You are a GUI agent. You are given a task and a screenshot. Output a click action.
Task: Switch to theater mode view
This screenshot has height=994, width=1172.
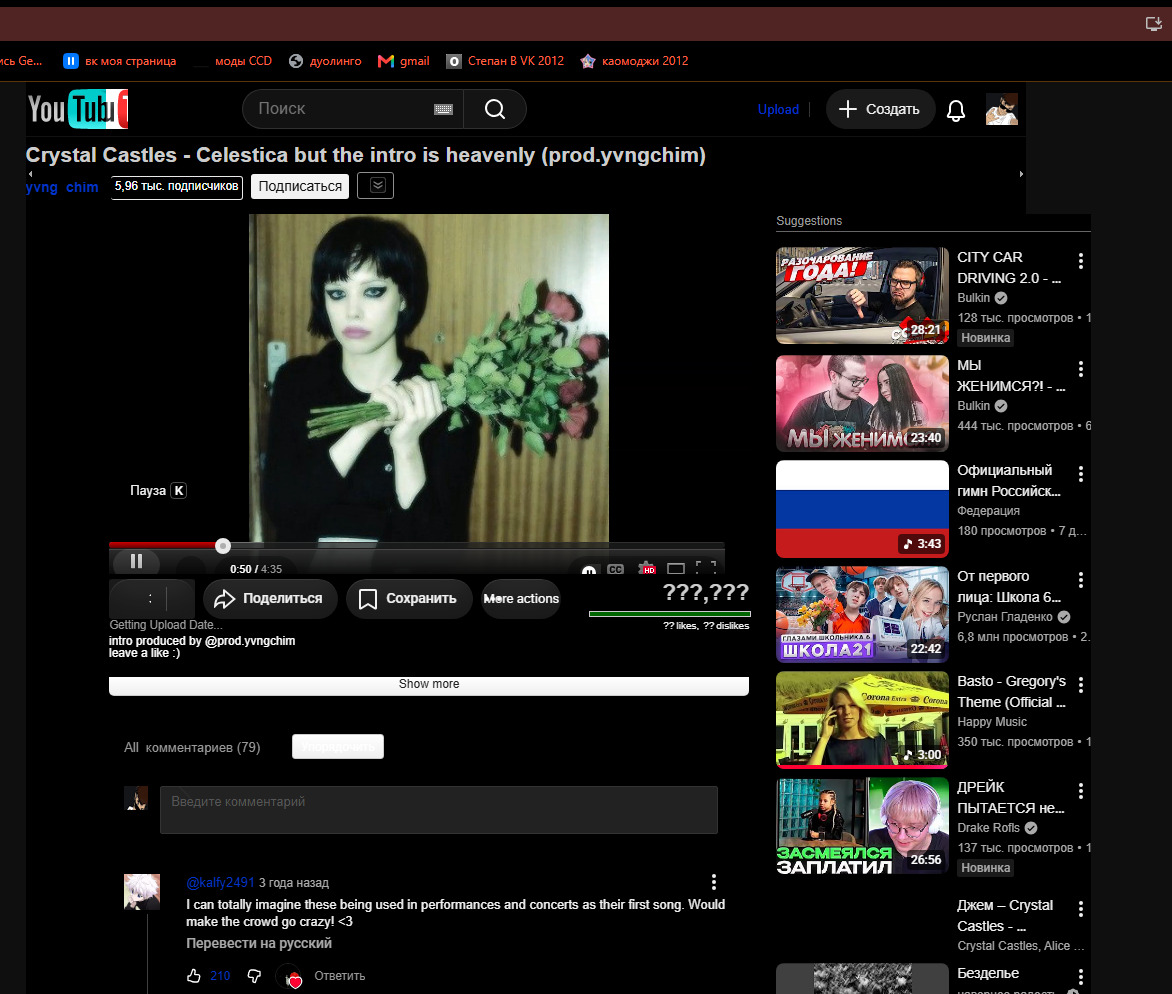click(676, 569)
